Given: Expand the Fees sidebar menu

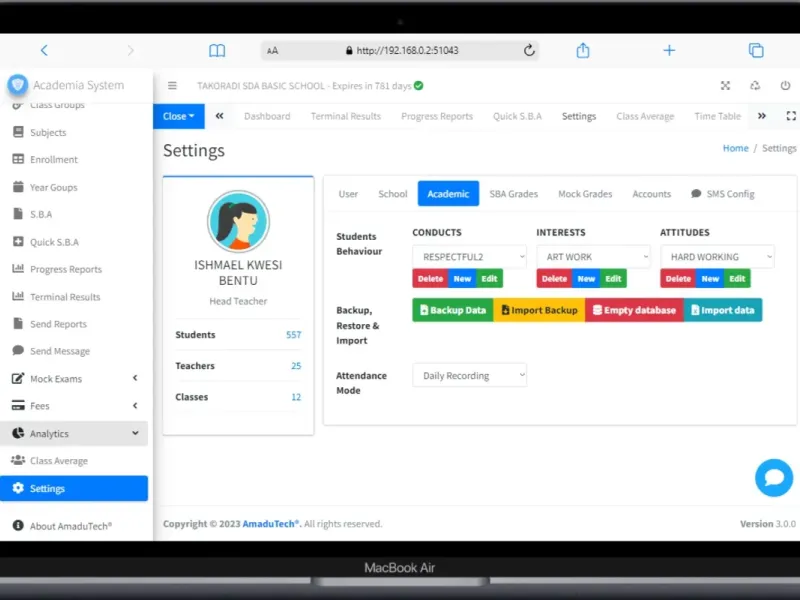Looking at the screenshot, I should click(74, 406).
